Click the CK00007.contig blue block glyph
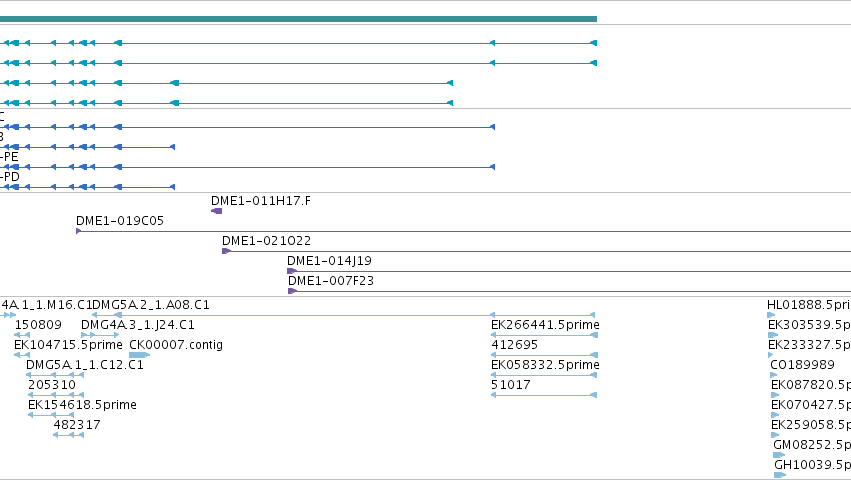 pos(139,355)
